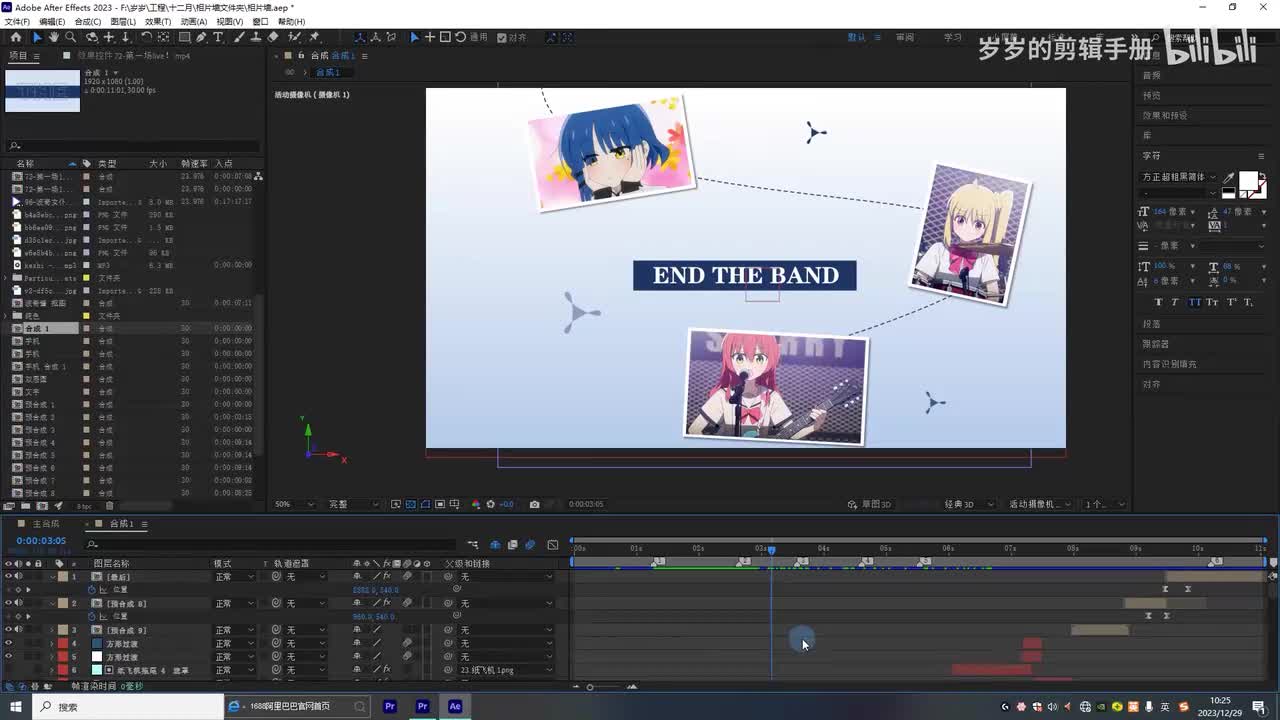Screen dimensions: 1280x720
Task: Click the white fill color swatch in the Character panel
Action: (1248, 181)
